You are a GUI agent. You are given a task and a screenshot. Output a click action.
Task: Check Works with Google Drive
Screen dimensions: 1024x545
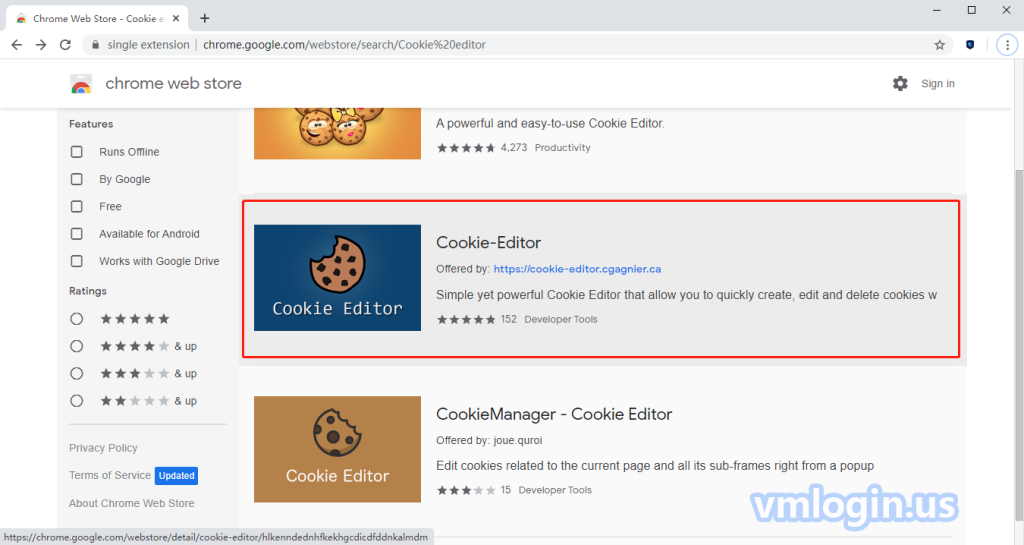[77, 261]
